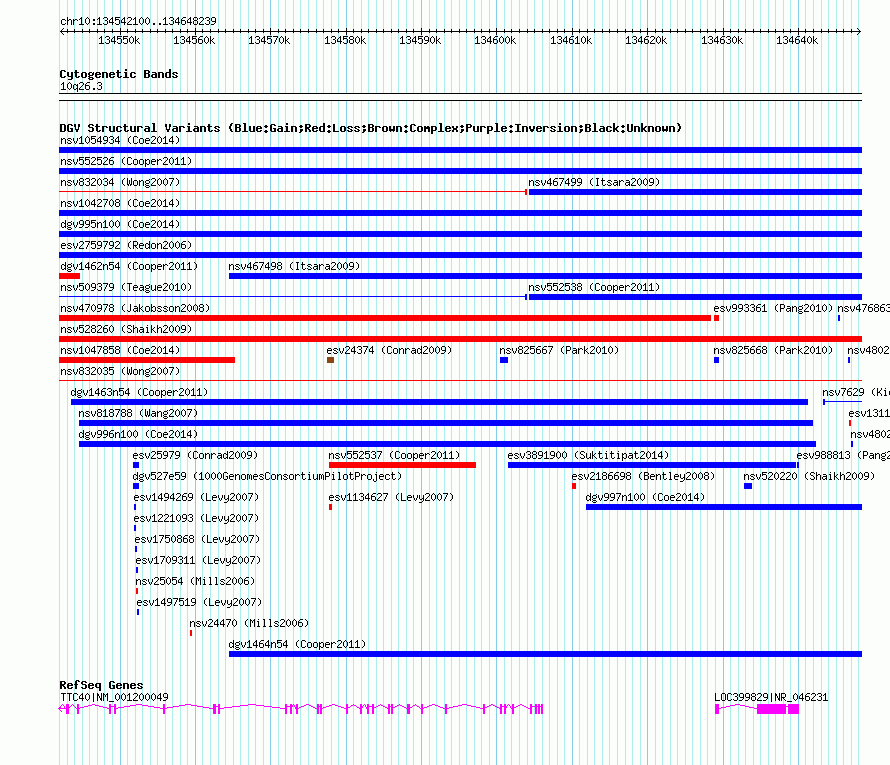
Task: Click the nsv467499 (Itsara2009) label
Action: (x=594, y=182)
